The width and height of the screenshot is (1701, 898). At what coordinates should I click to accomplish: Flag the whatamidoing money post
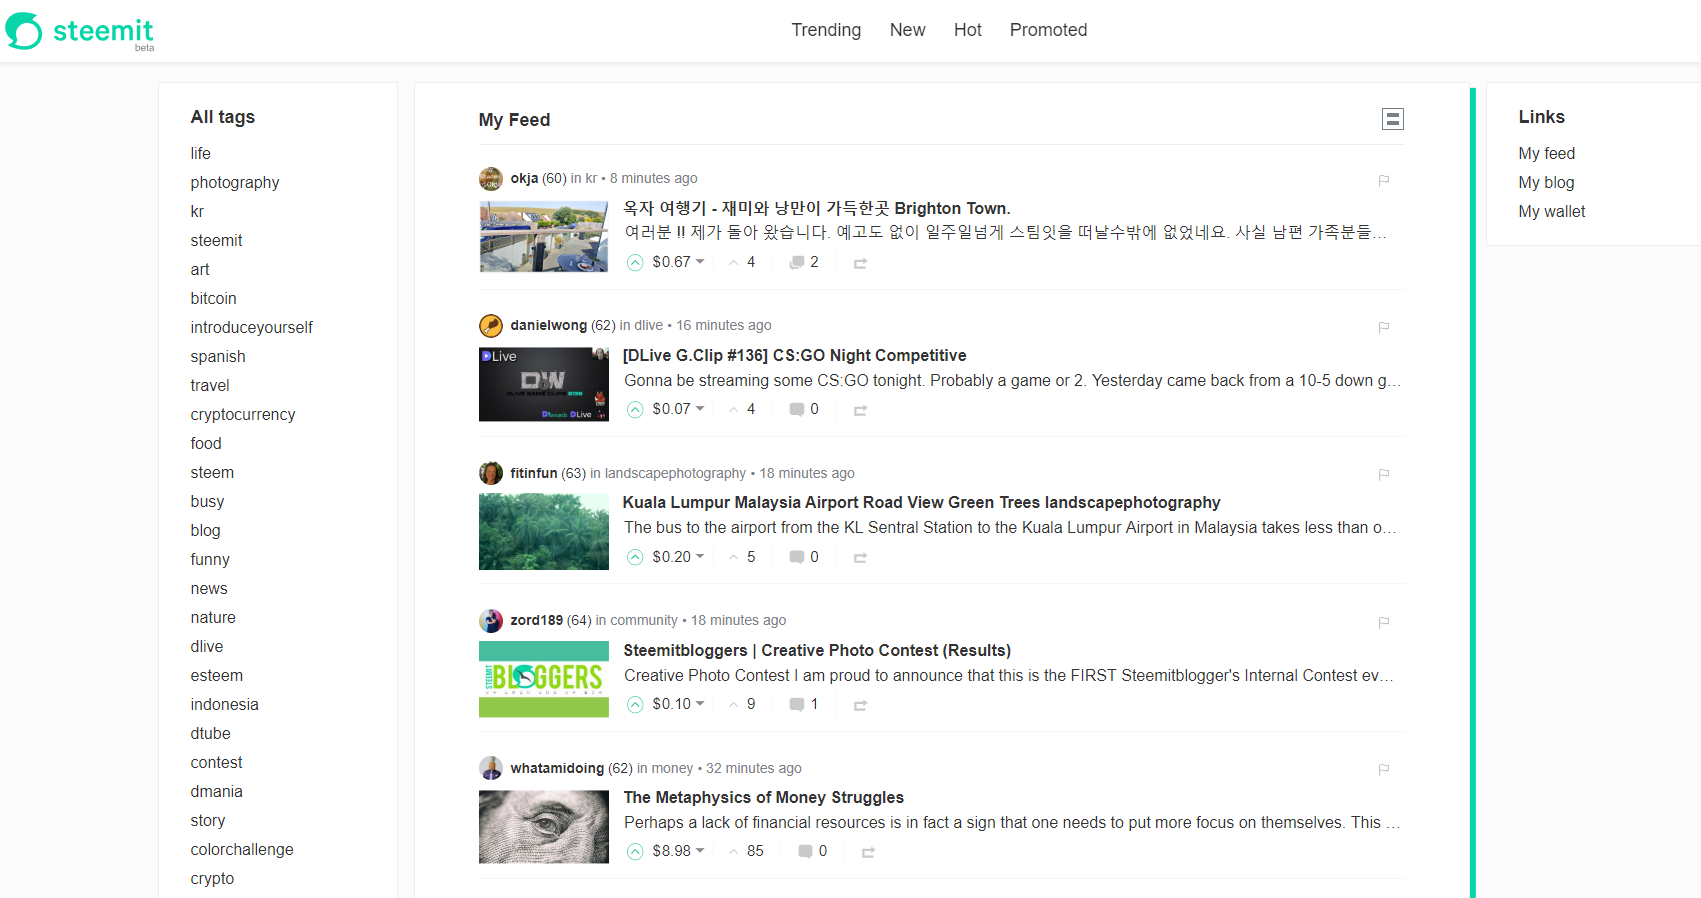pos(1384,769)
